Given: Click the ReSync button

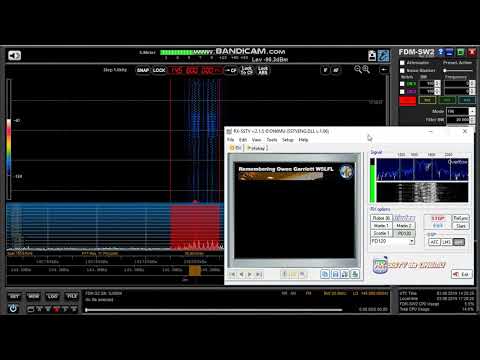Looking at the screenshot, I should point(461,218).
